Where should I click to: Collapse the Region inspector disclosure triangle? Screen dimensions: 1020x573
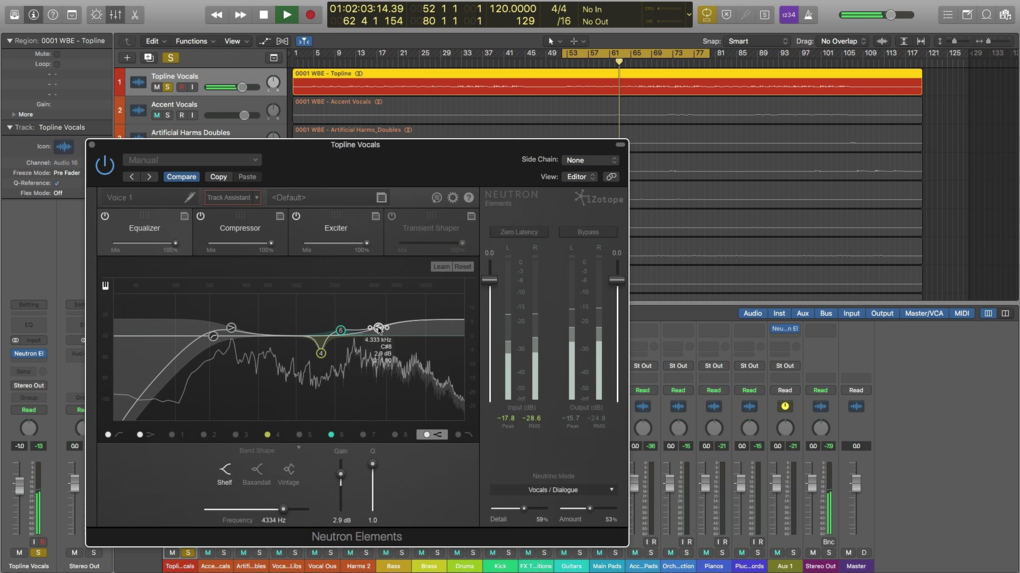(9, 40)
